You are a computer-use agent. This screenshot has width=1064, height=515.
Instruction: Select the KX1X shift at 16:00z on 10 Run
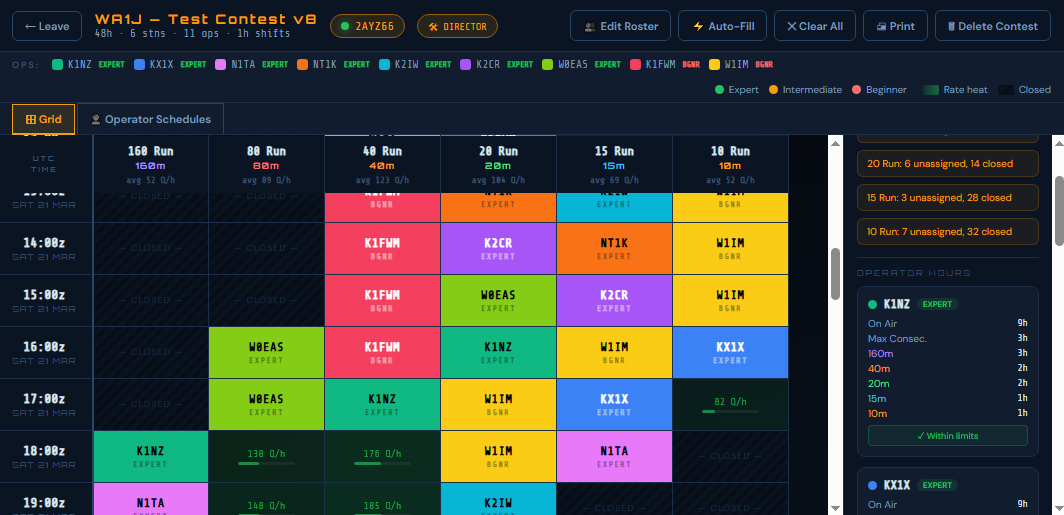(730, 352)
